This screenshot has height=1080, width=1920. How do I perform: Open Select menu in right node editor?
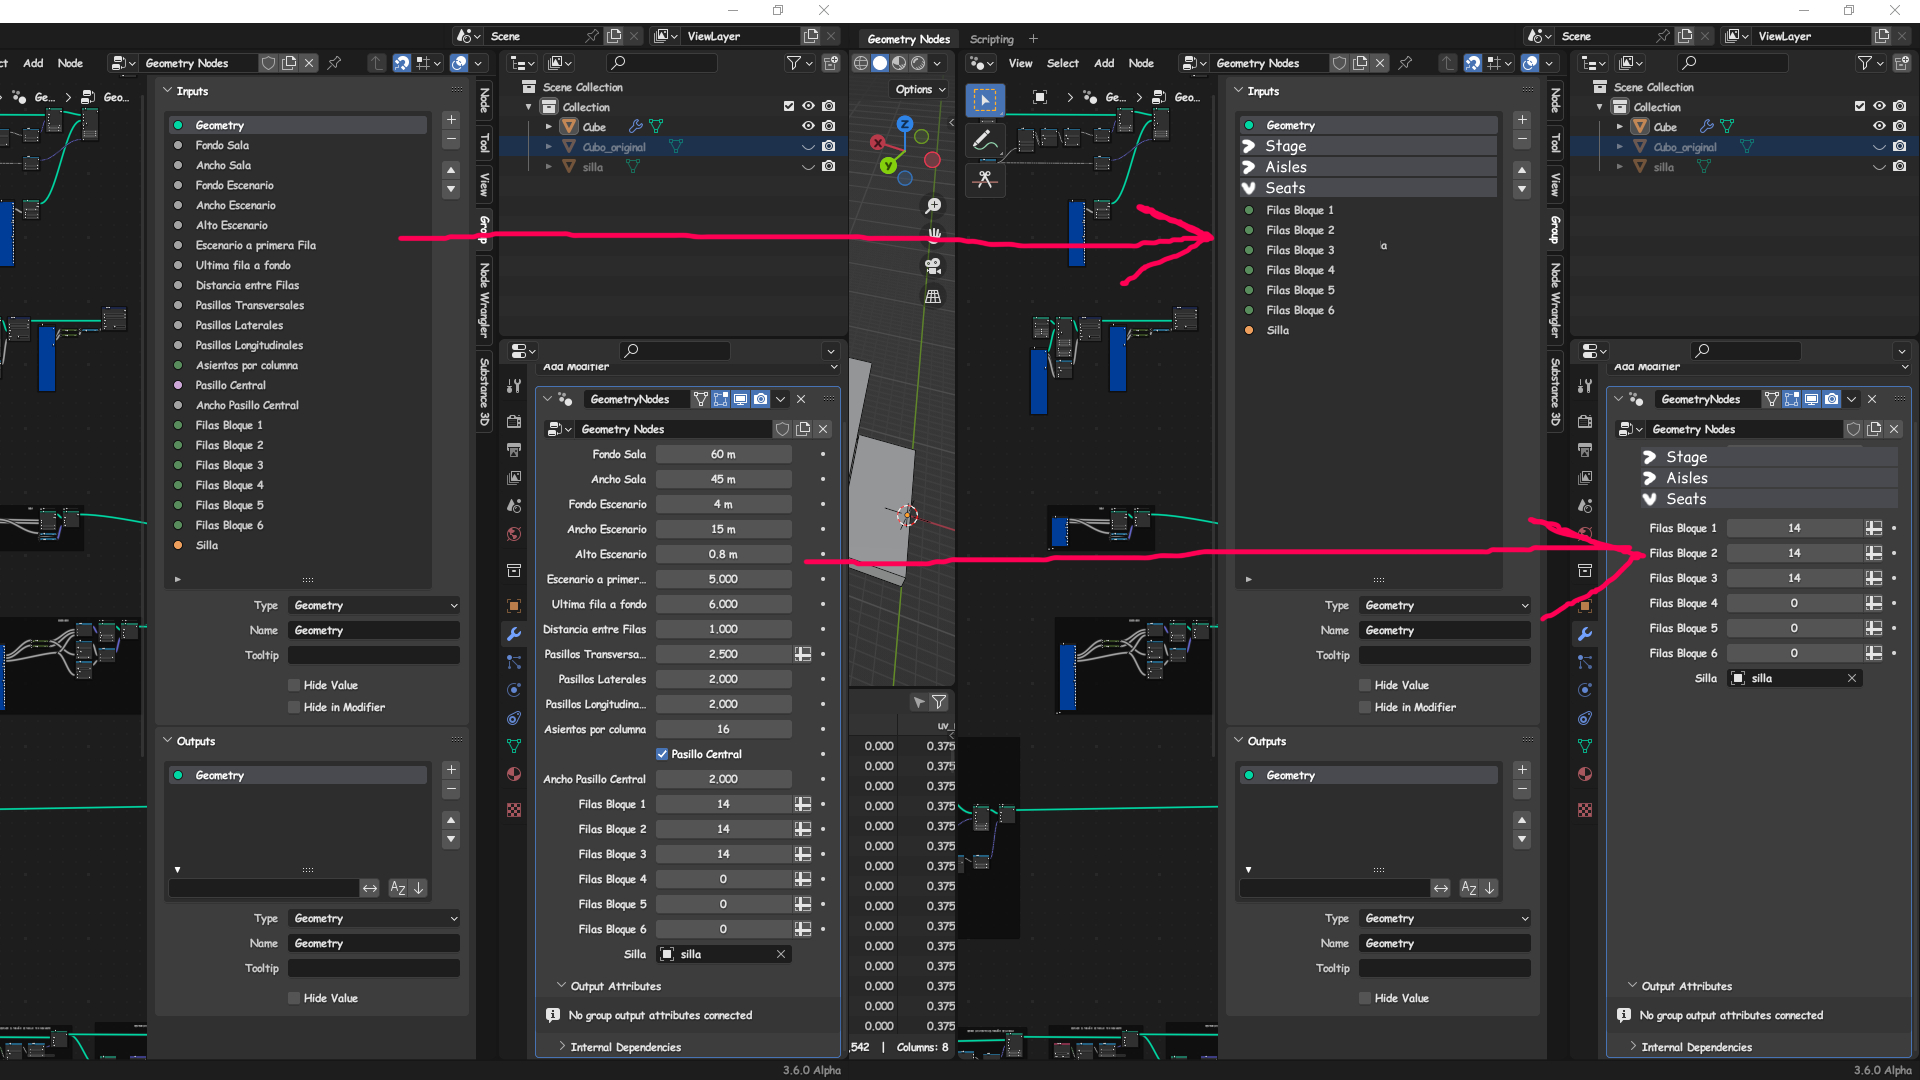click(x=1062, y=63)
